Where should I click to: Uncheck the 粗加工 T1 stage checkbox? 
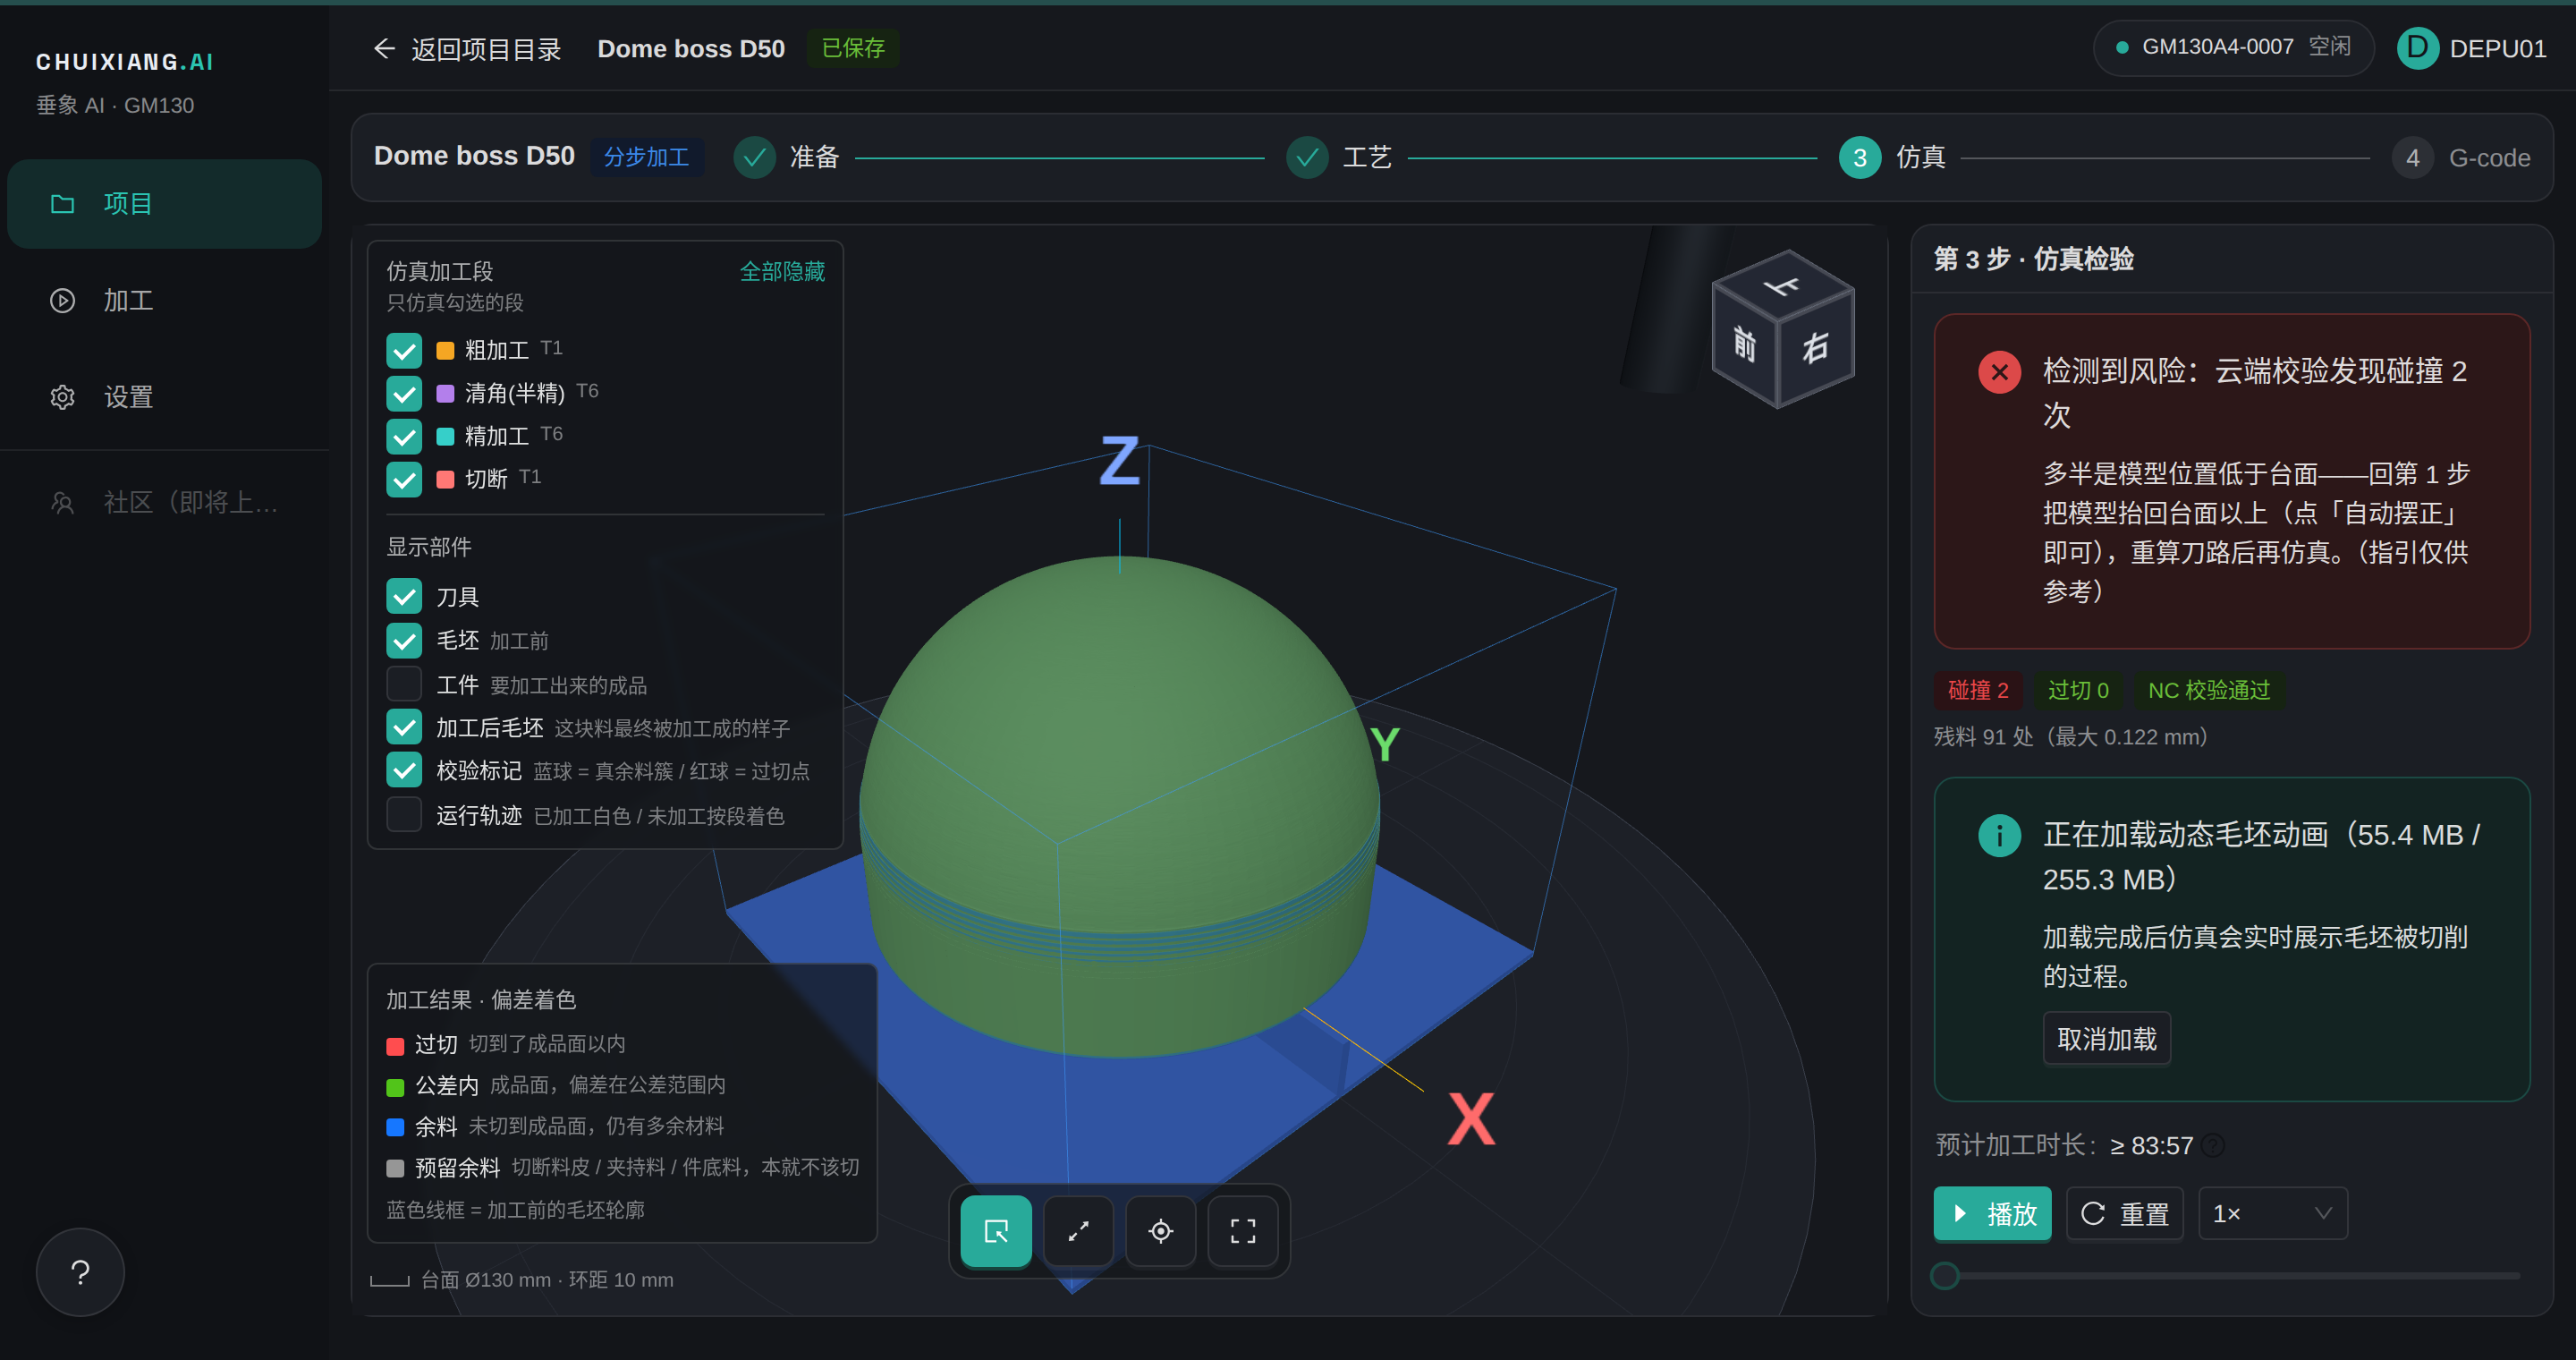[404, 350]
